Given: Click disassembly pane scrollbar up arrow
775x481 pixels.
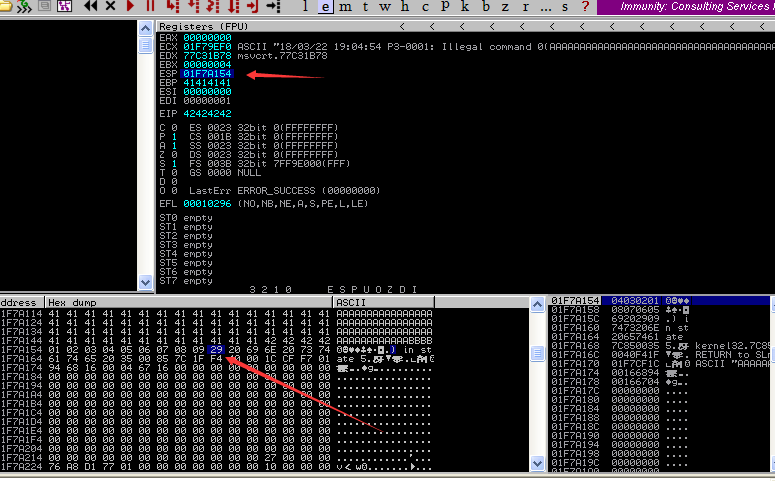Looking at the screenshot, I should 145,28.
